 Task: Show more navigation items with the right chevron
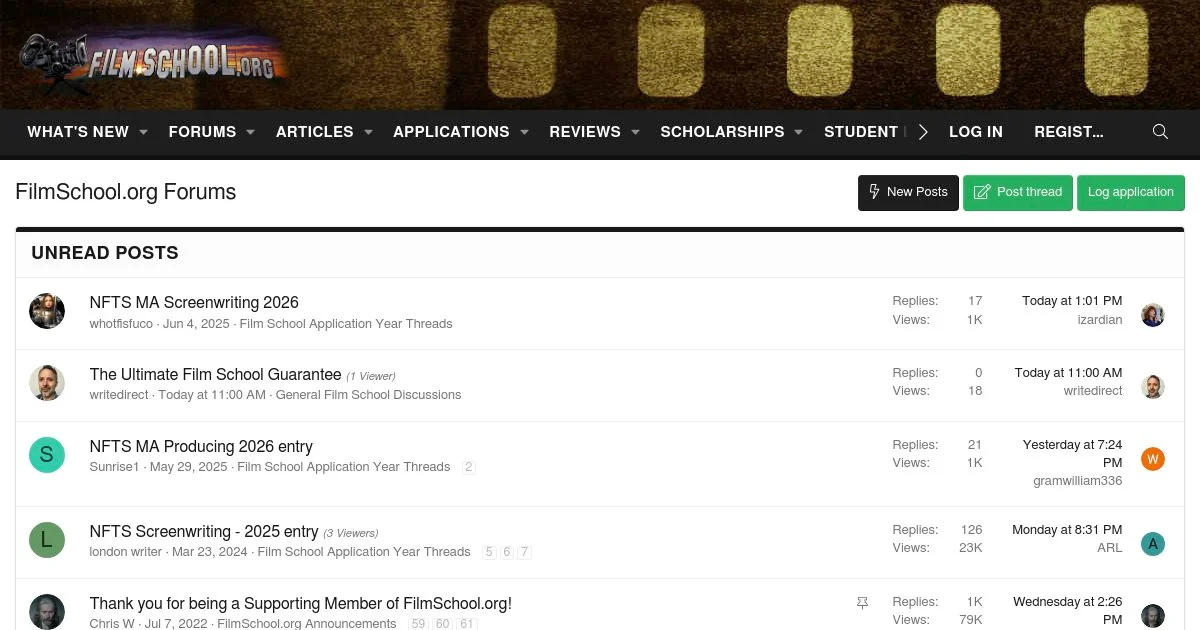(x=923, y=132)
